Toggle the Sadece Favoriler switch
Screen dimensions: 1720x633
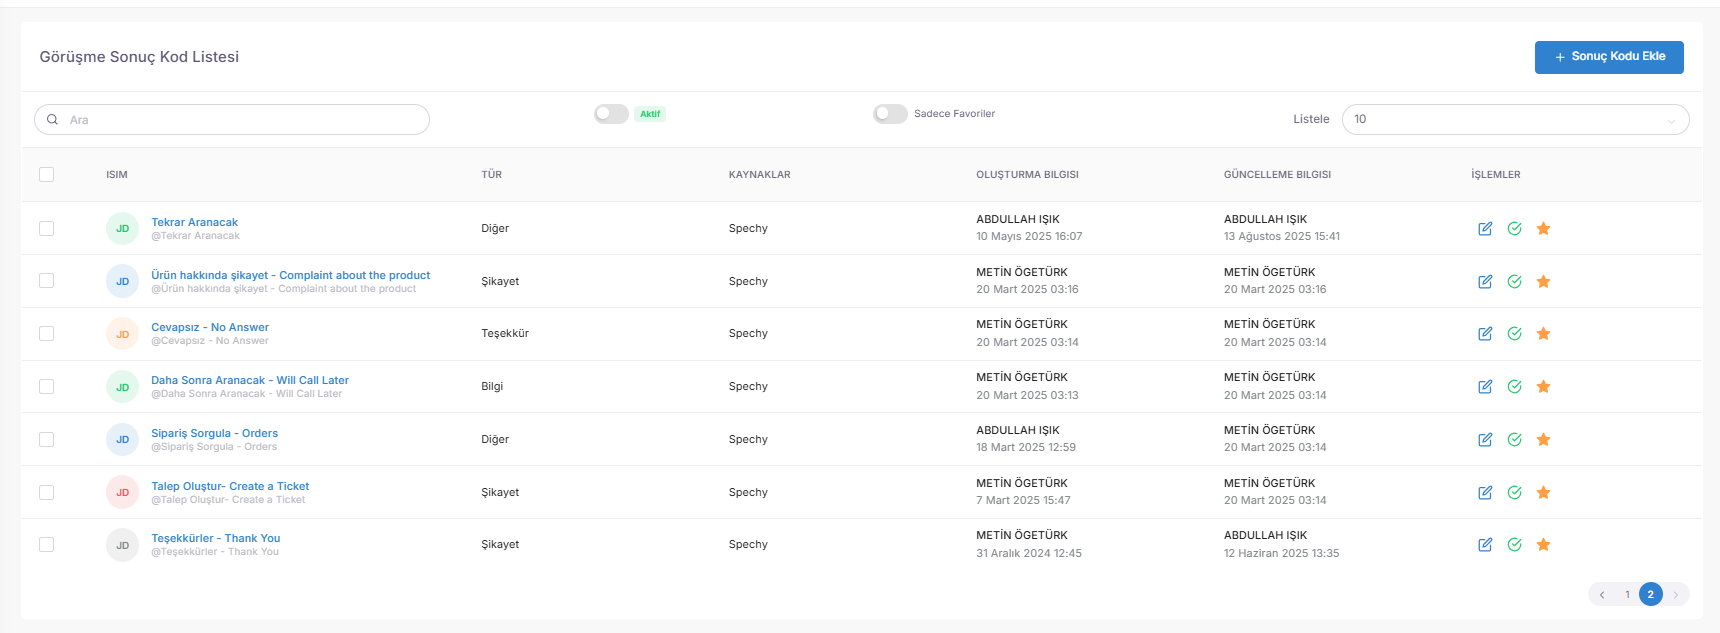click(x=890, y=114)
